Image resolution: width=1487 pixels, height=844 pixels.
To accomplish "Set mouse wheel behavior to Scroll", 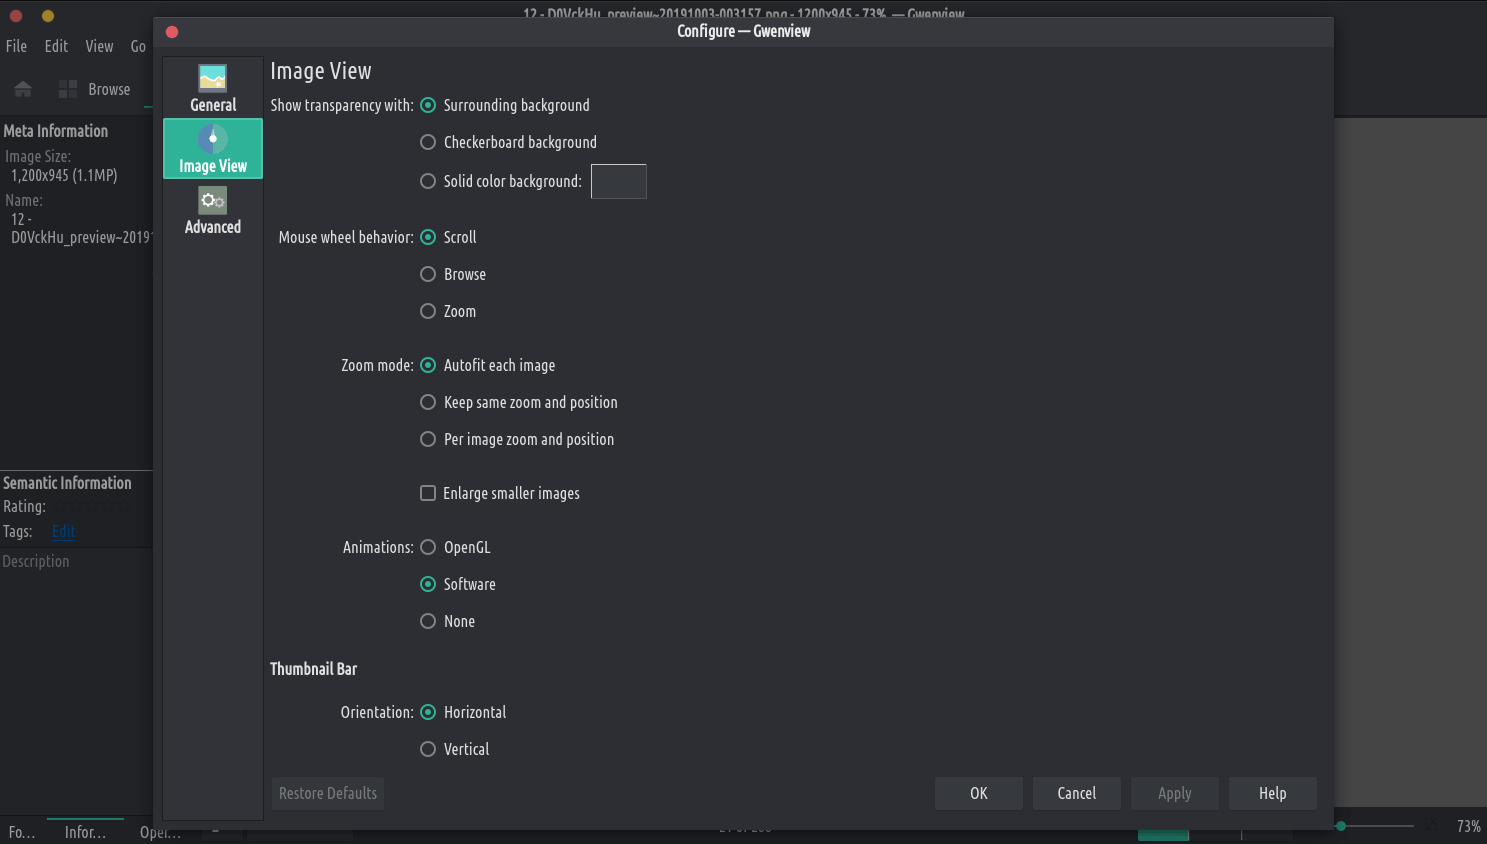I will [x=448, y=237].
